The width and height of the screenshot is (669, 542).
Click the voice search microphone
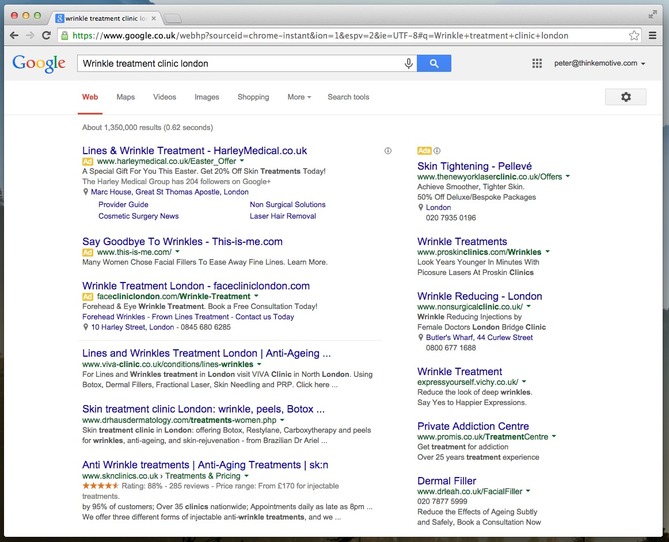point(408,64)
